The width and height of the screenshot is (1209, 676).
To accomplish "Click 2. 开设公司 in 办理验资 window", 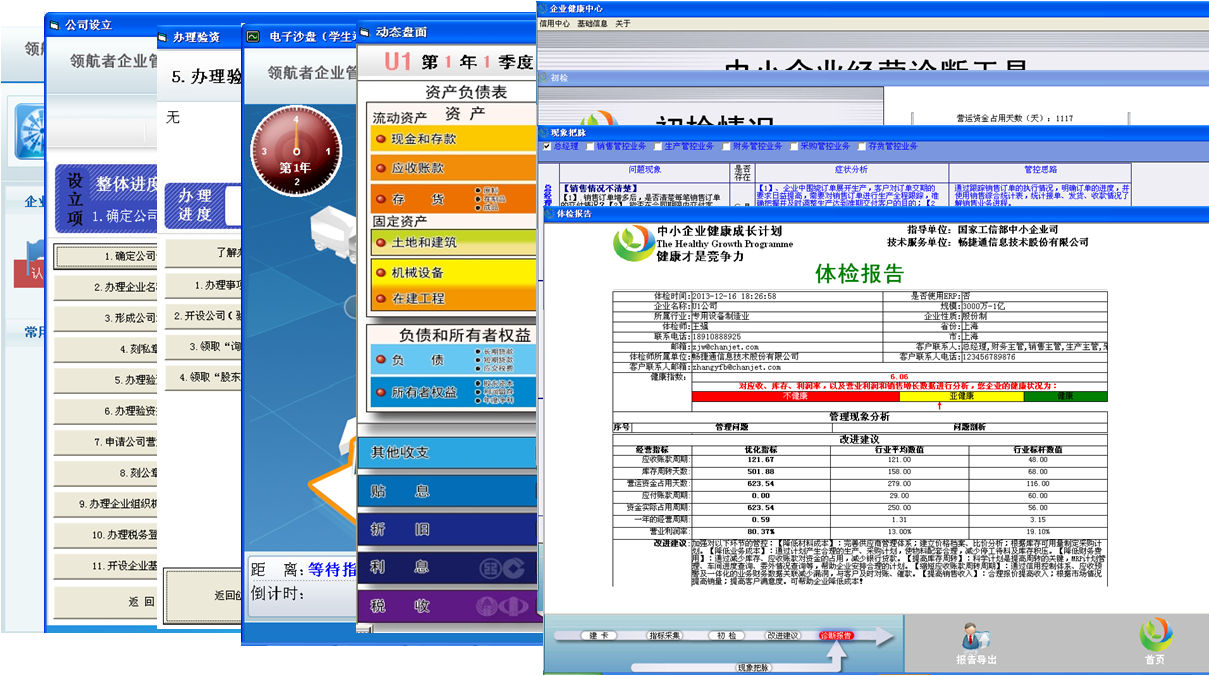I will point(203,315).
